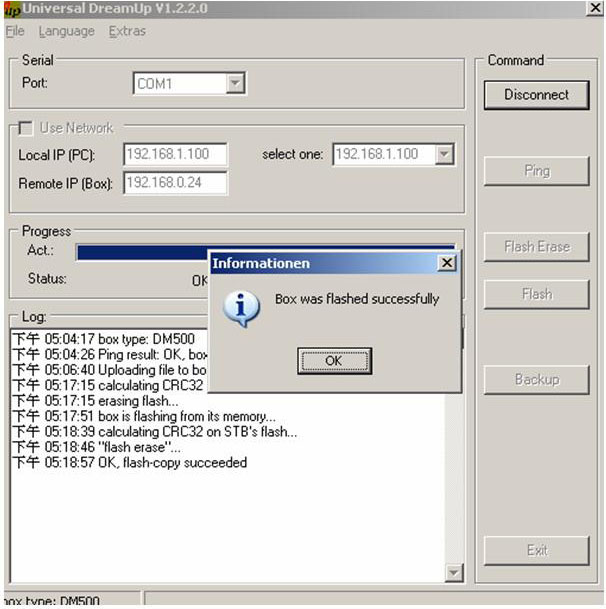Click the Backup button
This screenshot has height=609, width=606.
tap(536, 379)
